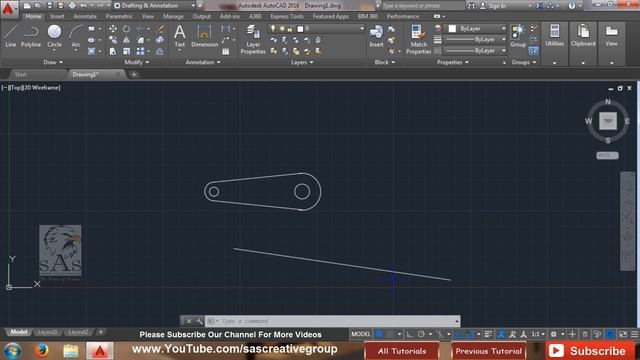Toggle grid display in status bar

coord(379,334)
